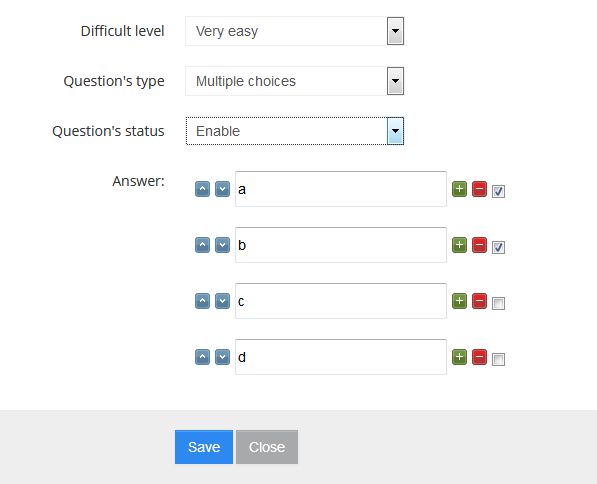Delete answer 'd' with red minus icon
Screen dimensions: 597x484
point(479,357)
